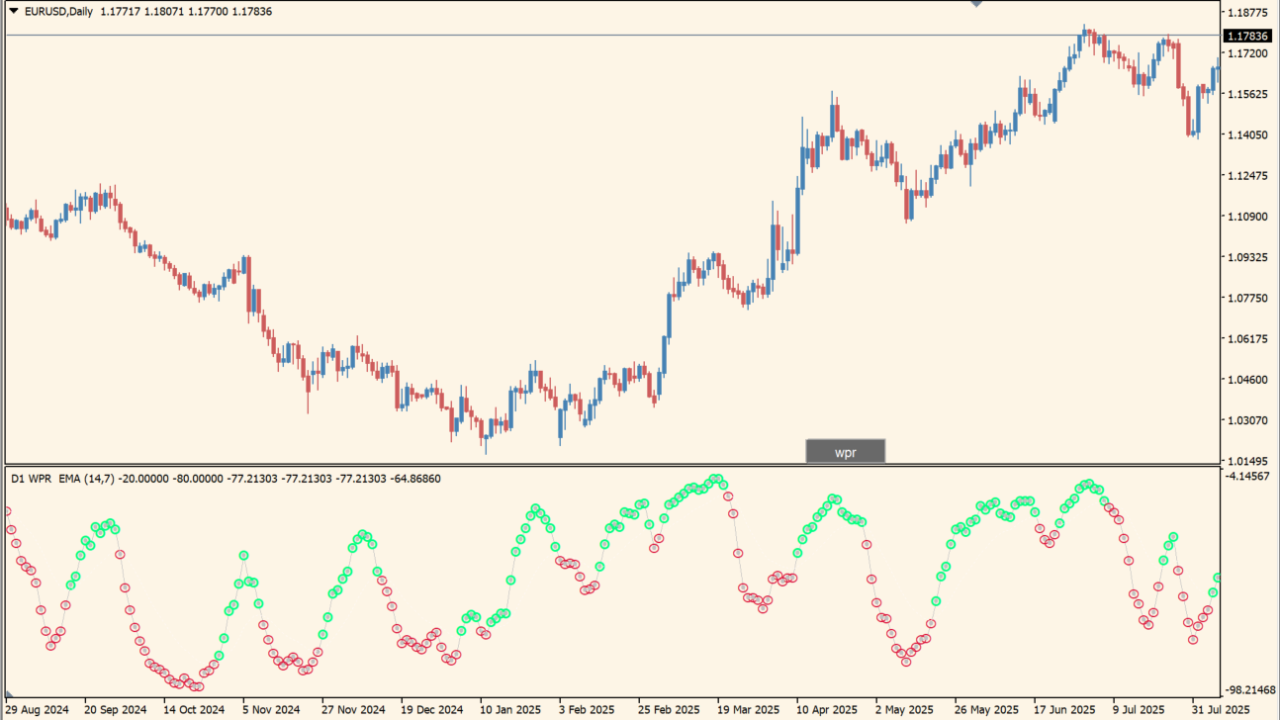The height and width of the screenshot is (720, 1280).
Task: Click the current price tag 1.17836
Action: click(1248, 35)
